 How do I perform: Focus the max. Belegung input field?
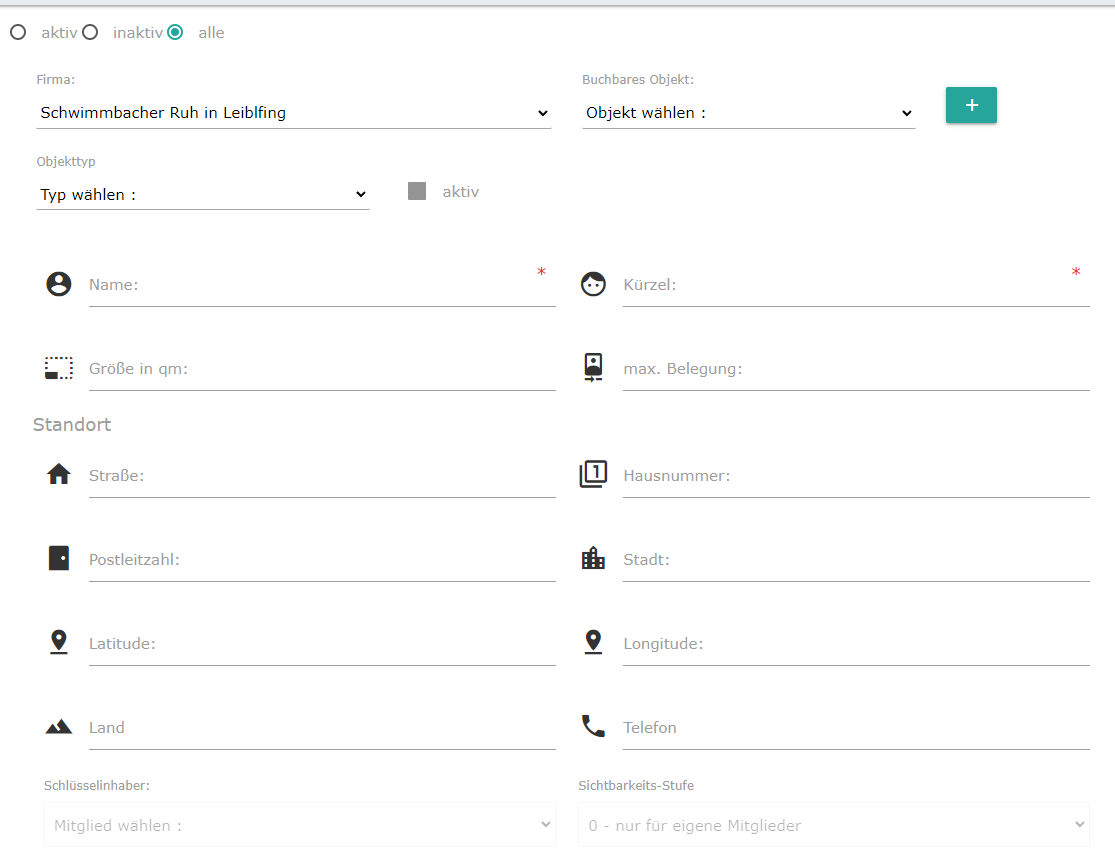pyautogui.click(x=855, y=369)
